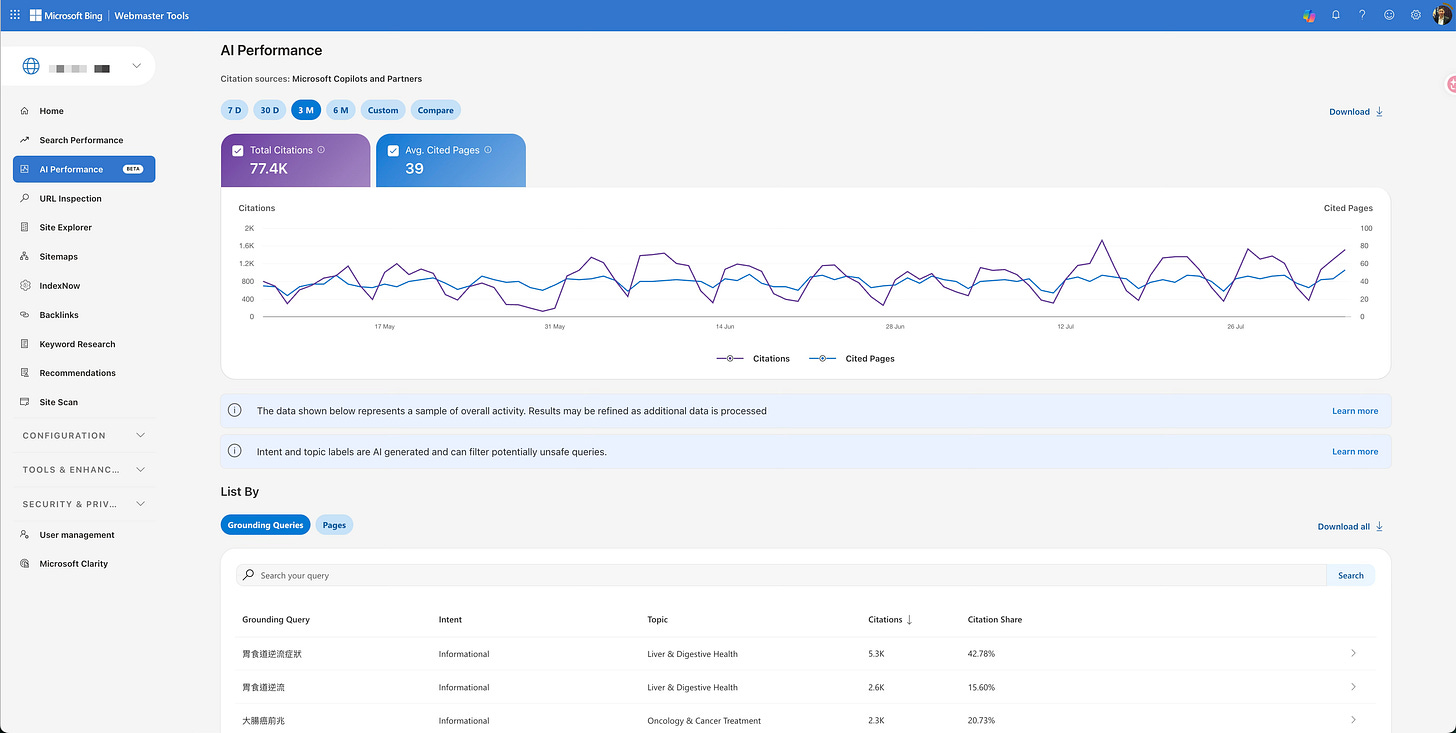1456x733 pixels.
Task: Open the Copilot icon in header
Action: pyautogui.click(x=1309, y=15)
